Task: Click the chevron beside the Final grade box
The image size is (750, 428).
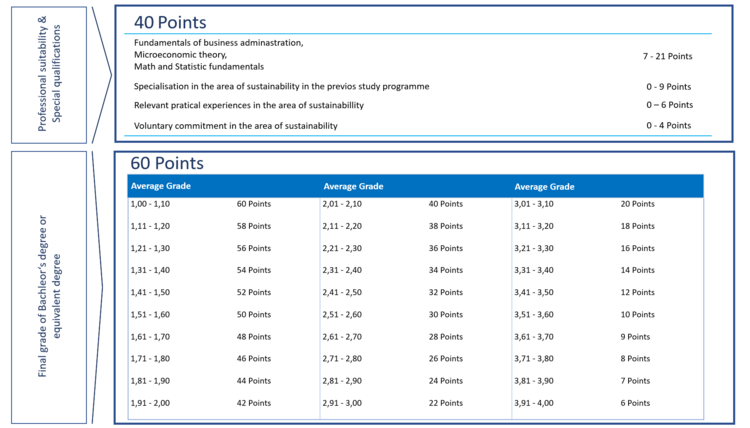Action: click(x=101, y=287)
